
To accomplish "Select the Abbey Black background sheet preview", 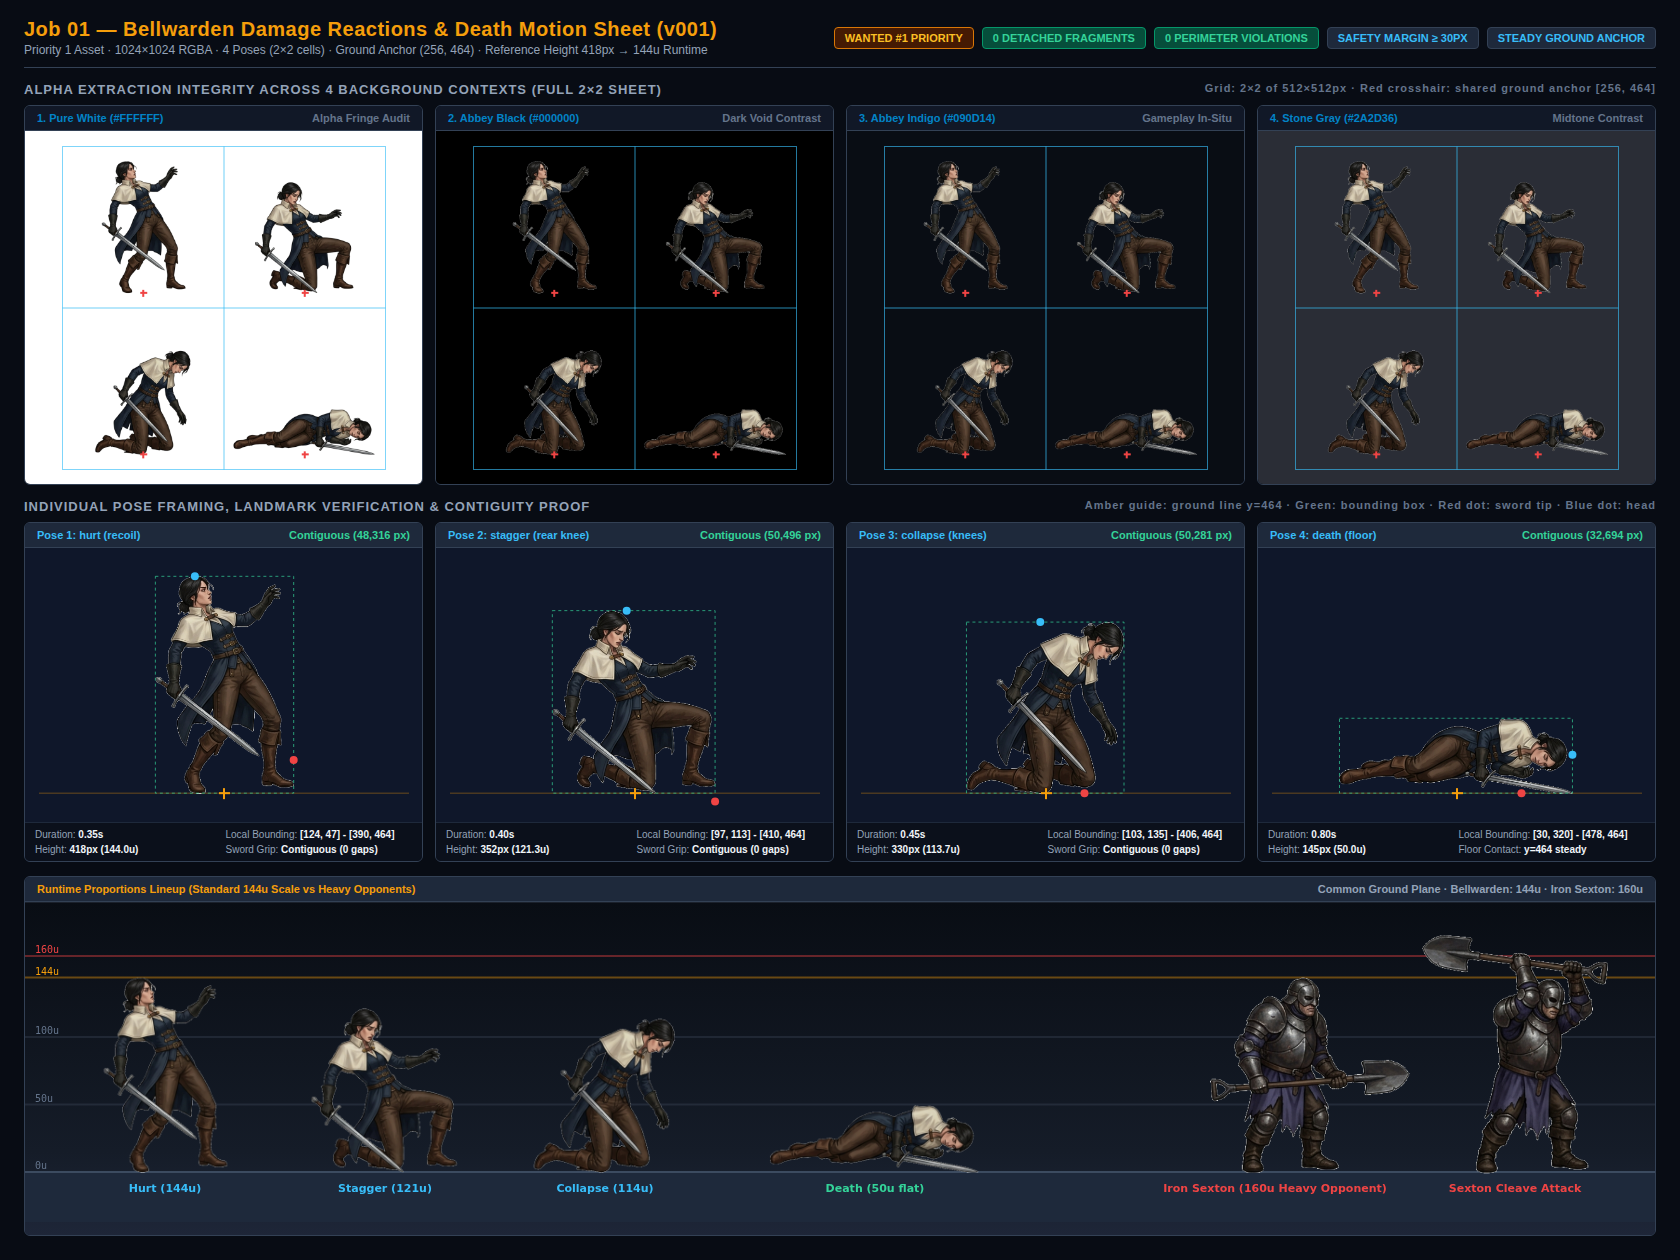I will pyautogui.click(x=635, y=308).
